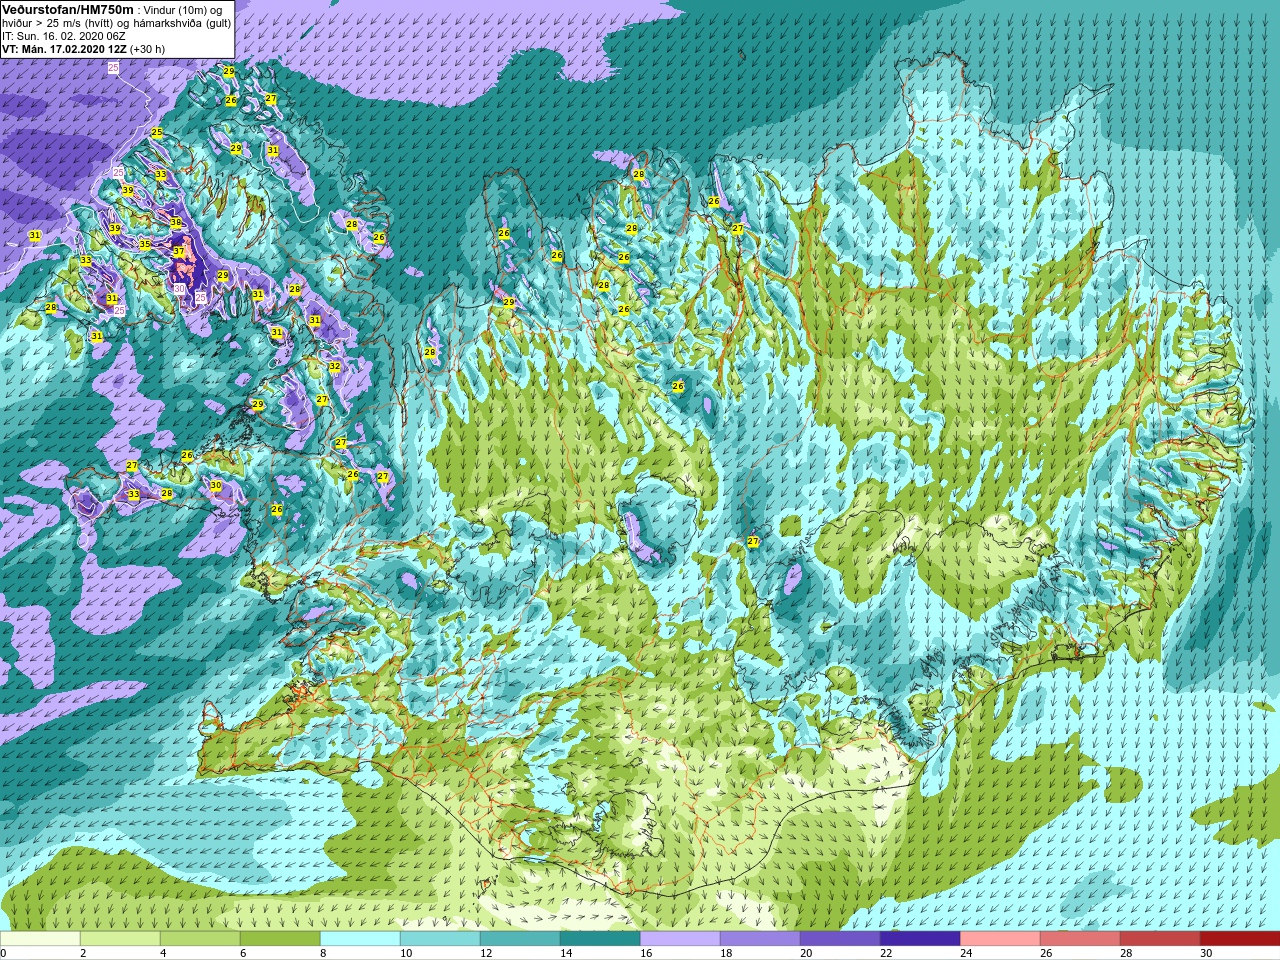This screenshot has height=960, width=1280.
Task: Pick the 10–12 m/s turquoise legend swatch
Action: click(440, 938)
